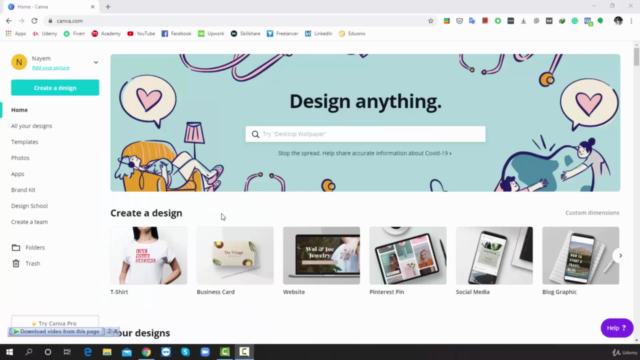Show next design types arrow

620,256
